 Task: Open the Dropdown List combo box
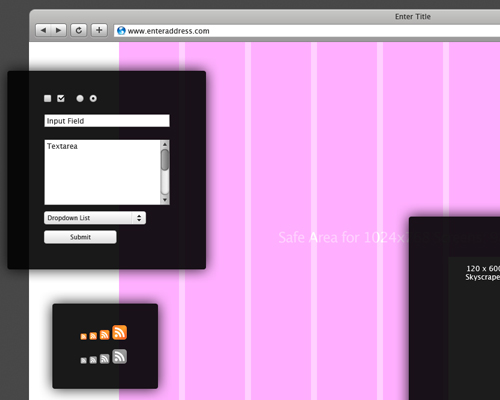coord(95,218)
